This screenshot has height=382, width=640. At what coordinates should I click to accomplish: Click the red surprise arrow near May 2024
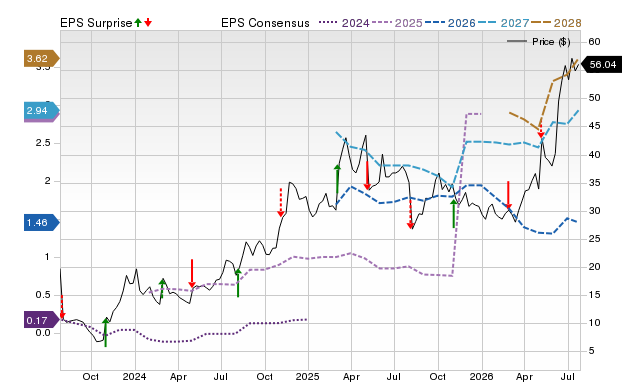point(192,273)
